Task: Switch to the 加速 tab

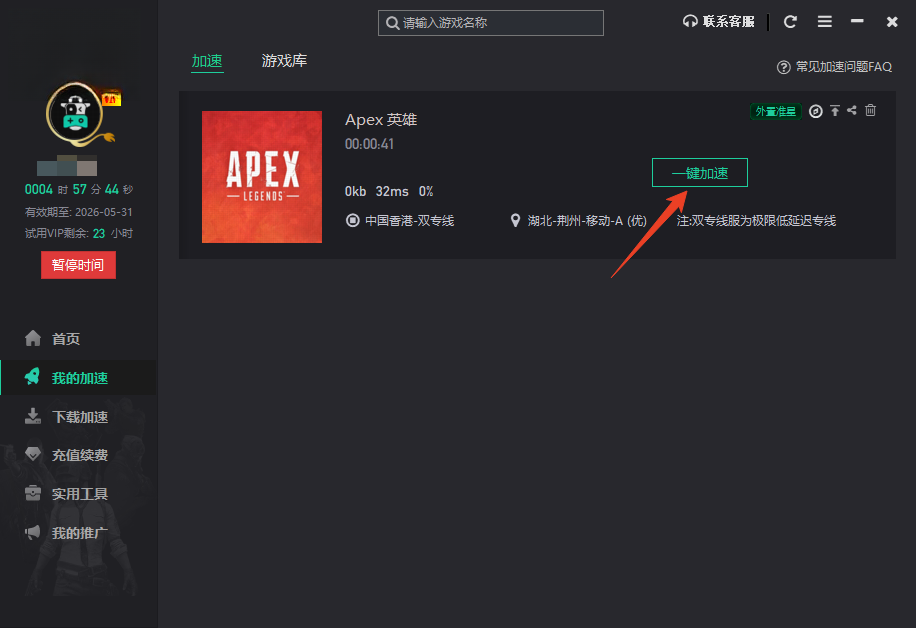Action: click(x=207, y=61)
